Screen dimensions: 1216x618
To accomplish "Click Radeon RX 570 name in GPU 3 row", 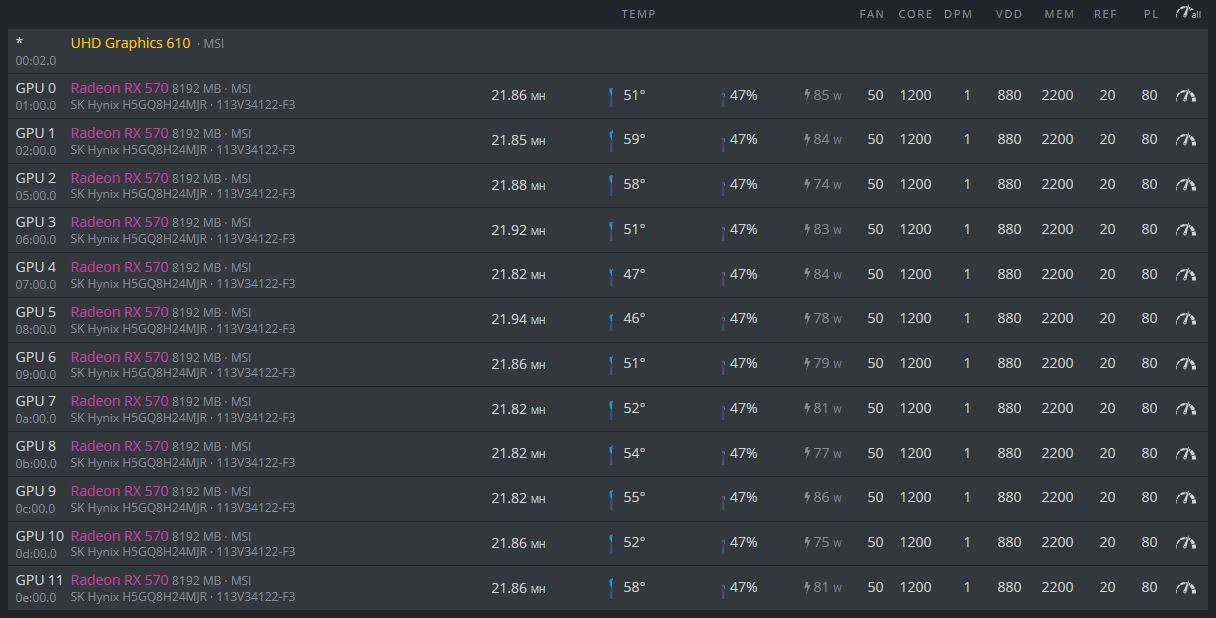I will point(119,222).
